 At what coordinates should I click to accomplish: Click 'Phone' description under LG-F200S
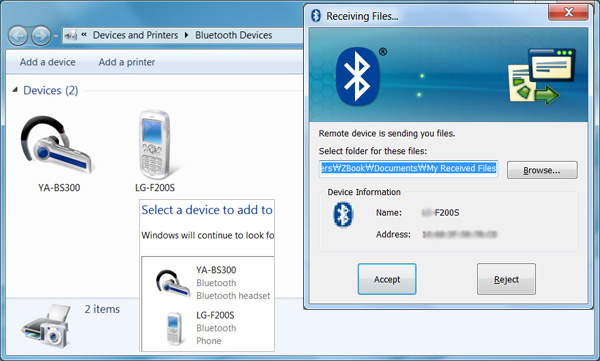(x=209, y=341)
